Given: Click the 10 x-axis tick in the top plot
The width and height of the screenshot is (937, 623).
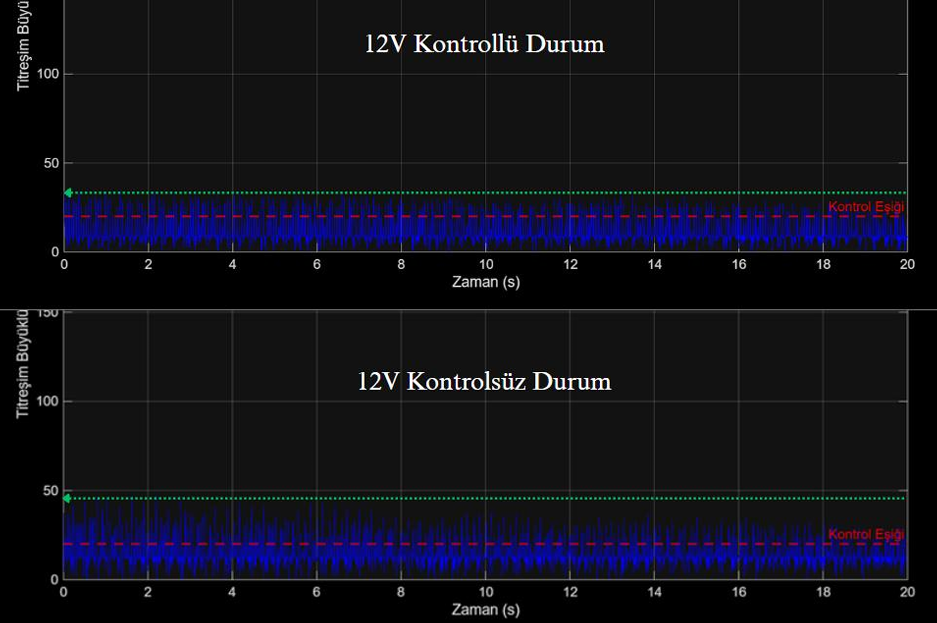Looking at the screenshot, I should coord(485,265).
